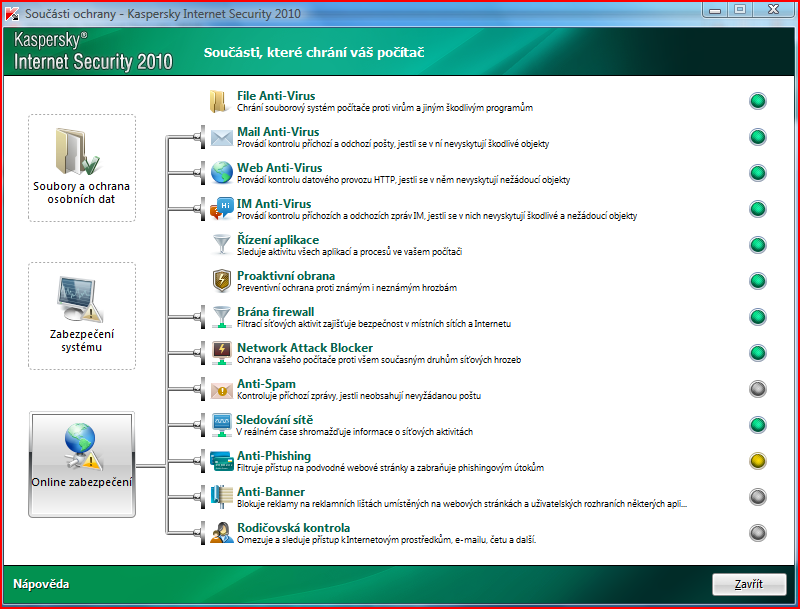The height and width of the screenshot is (609, 800).
Task: Open the Brána firewall link
Action: pos(276,312)
